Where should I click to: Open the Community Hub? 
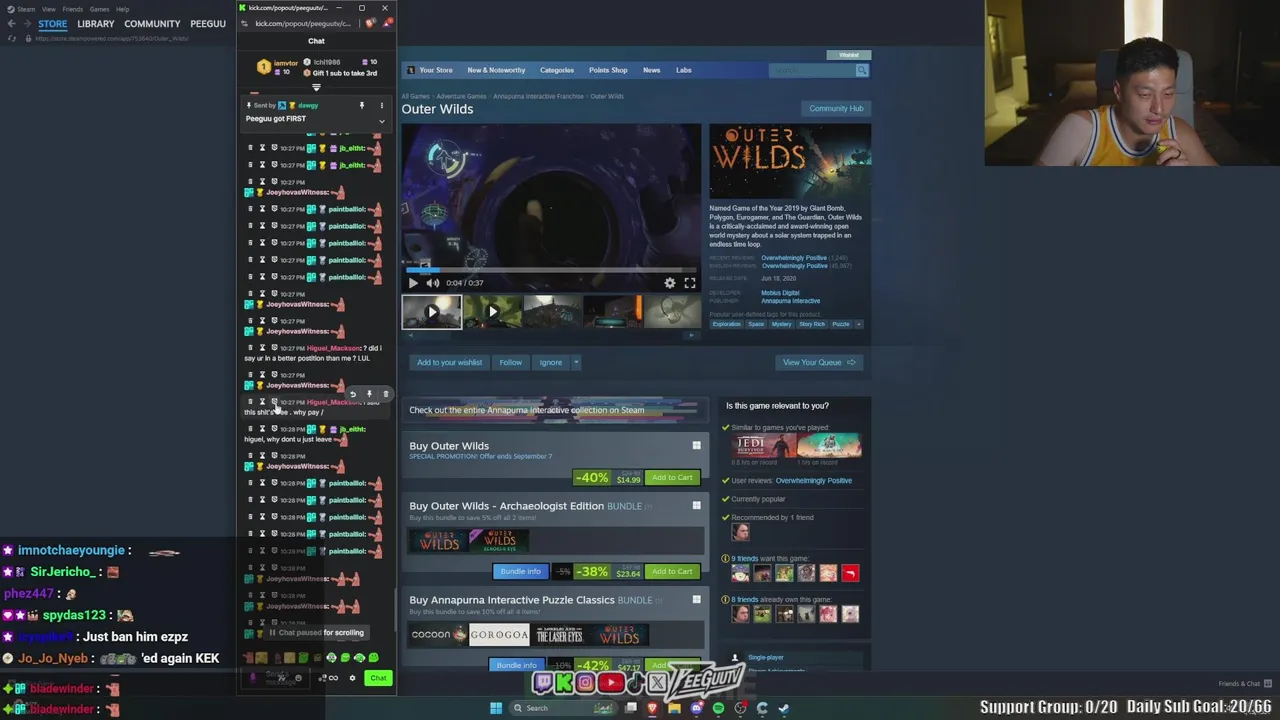pyautogui.click(x=836, y=108)
